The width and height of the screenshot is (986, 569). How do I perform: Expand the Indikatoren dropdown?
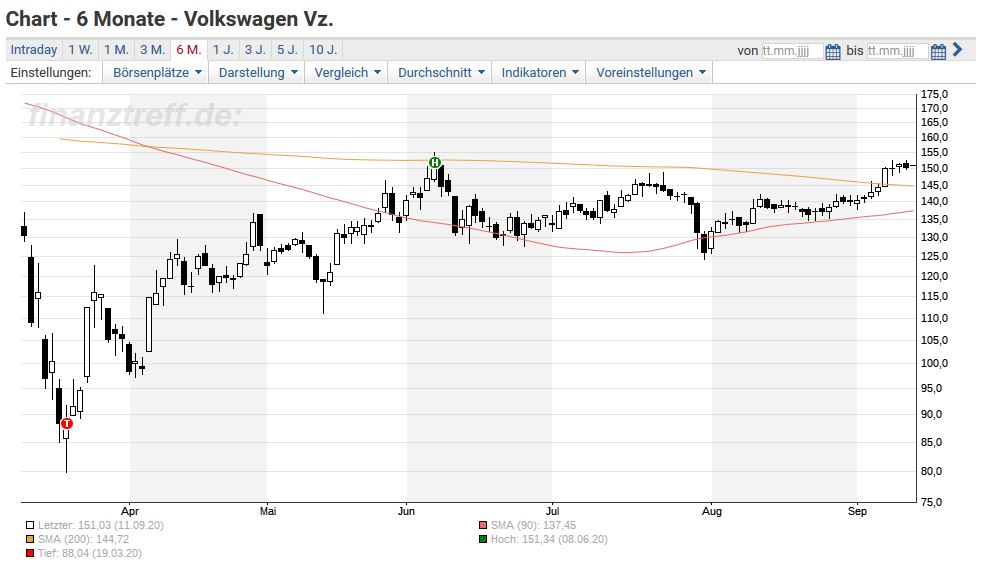click(539, 72)
